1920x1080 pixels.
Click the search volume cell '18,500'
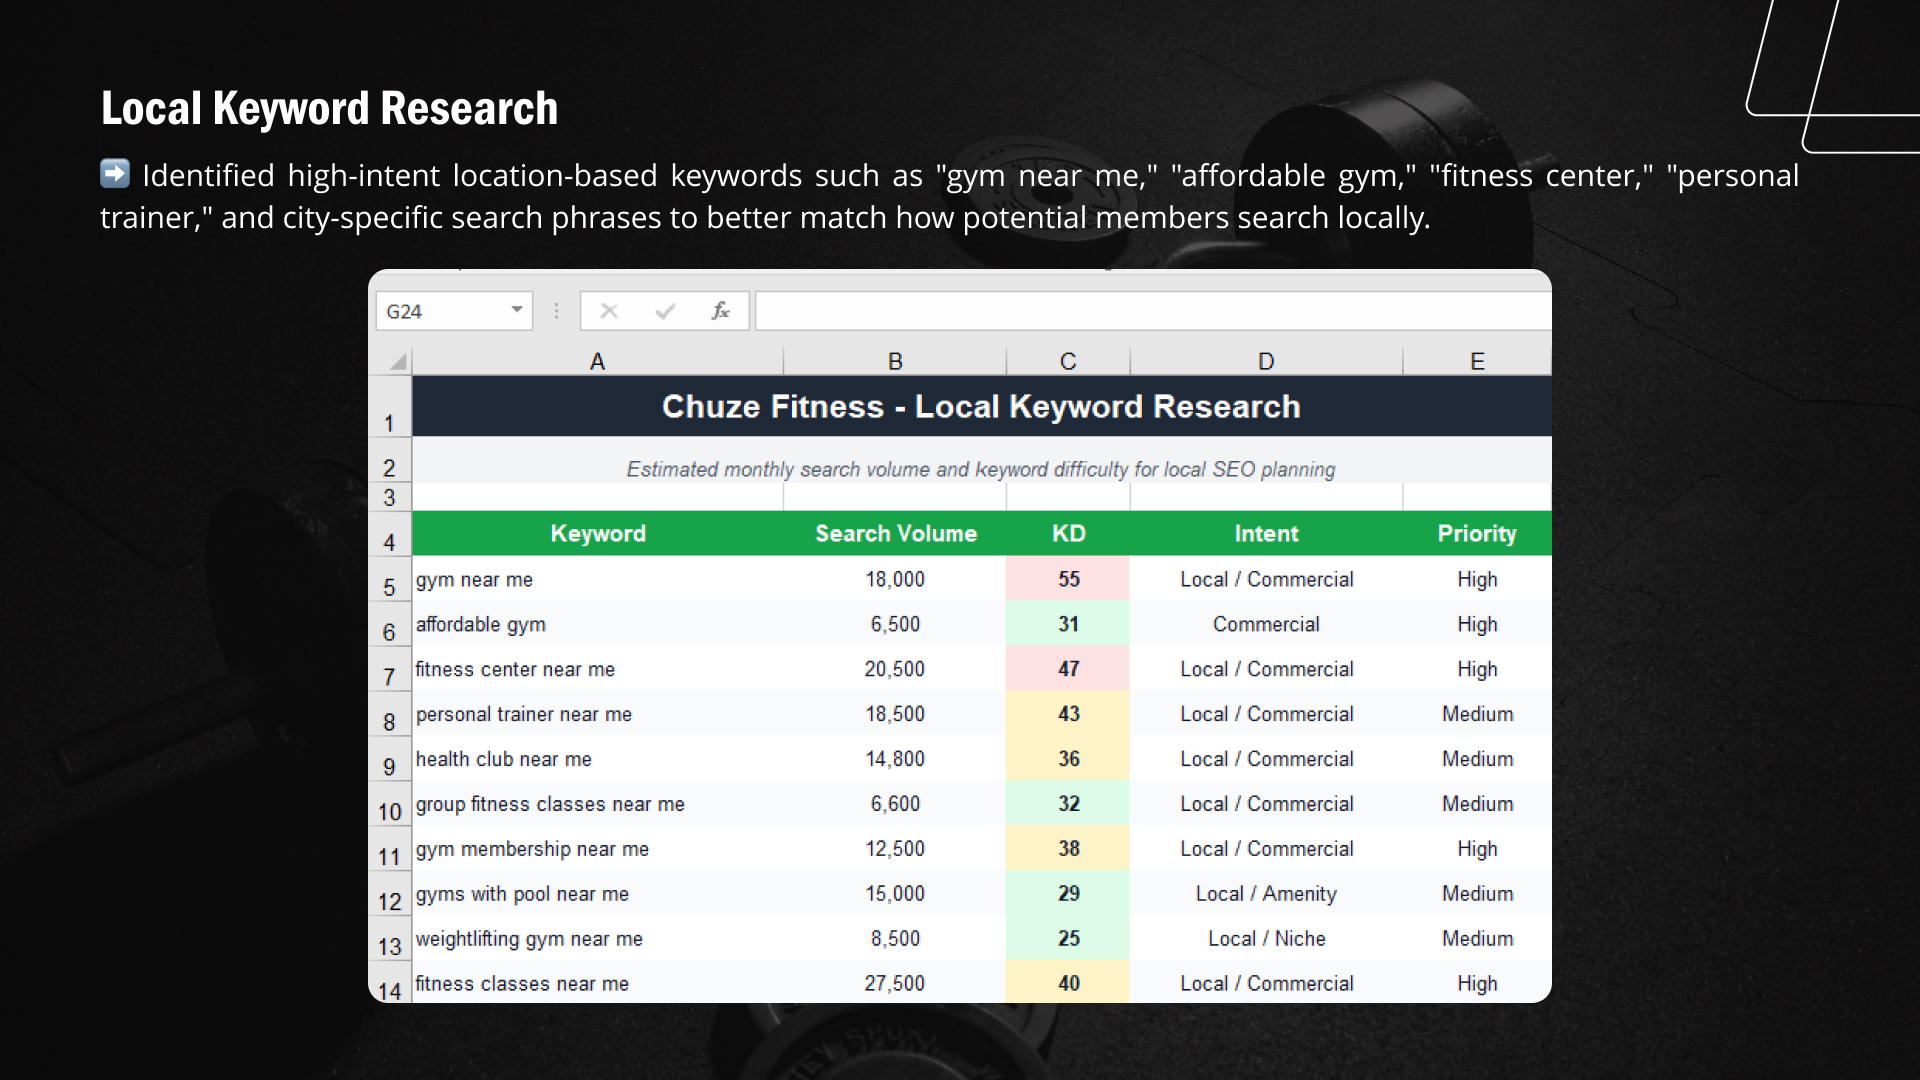tap(895, 714)
